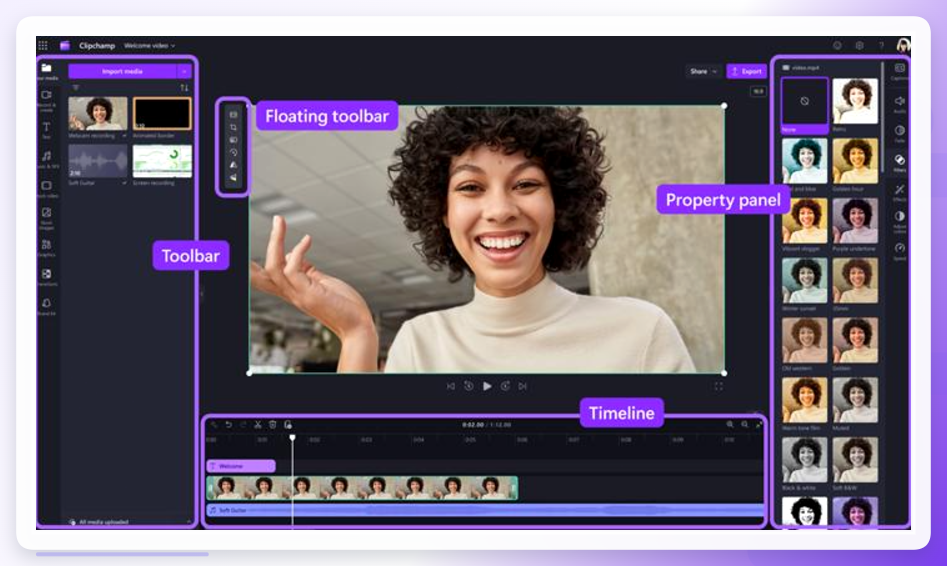The height and width of the screenshot is (566, 947).
Task: Open the Filters tab in property panel
Action: (x=899, y=162)
